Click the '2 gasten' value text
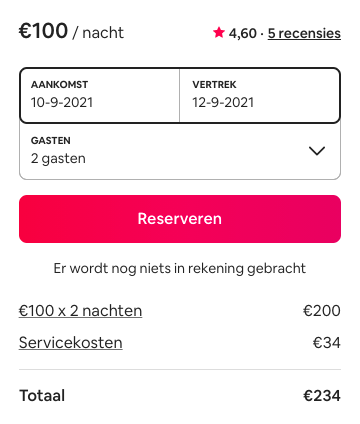 (x=58, y=158)
